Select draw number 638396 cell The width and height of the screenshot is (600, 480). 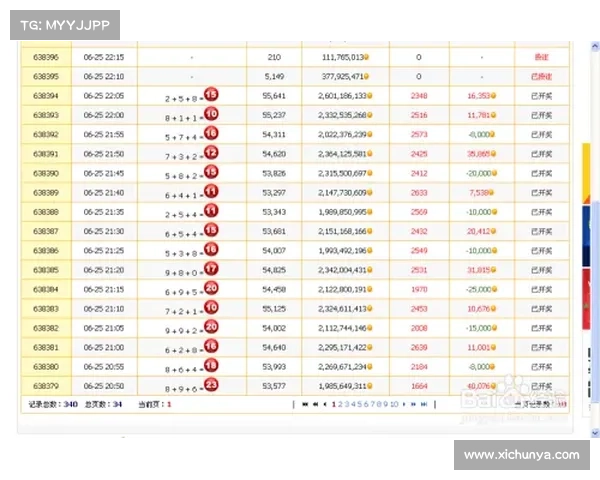(46, 57)
